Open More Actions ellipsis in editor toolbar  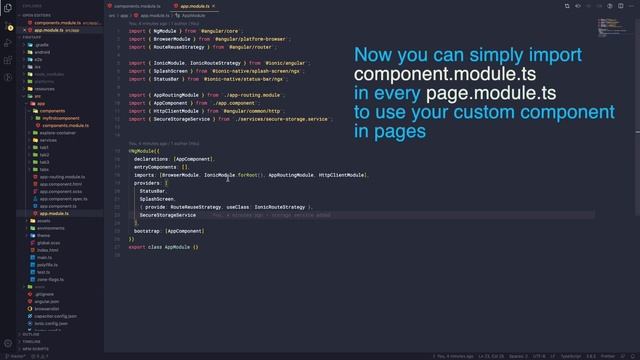631,6
